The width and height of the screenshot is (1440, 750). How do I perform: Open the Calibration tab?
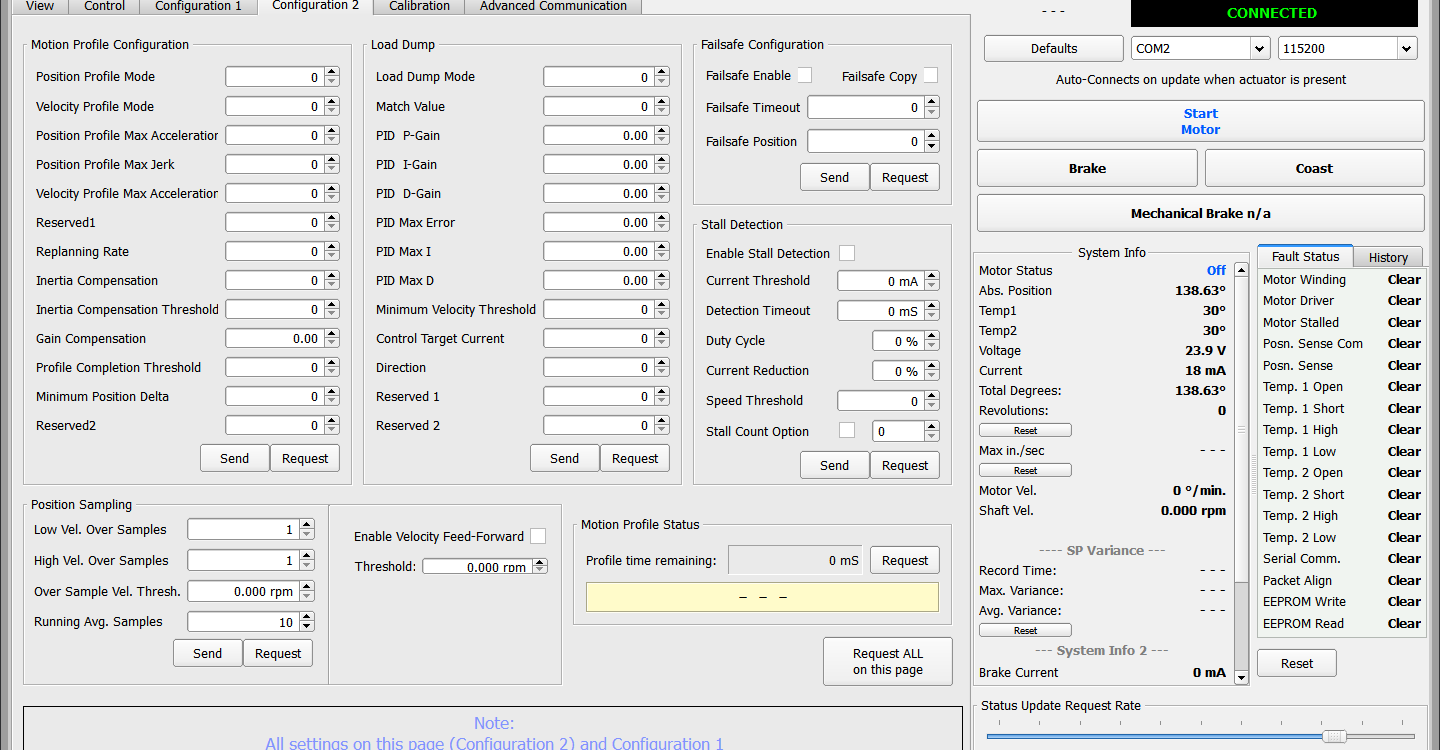click(x=419, y=6)
